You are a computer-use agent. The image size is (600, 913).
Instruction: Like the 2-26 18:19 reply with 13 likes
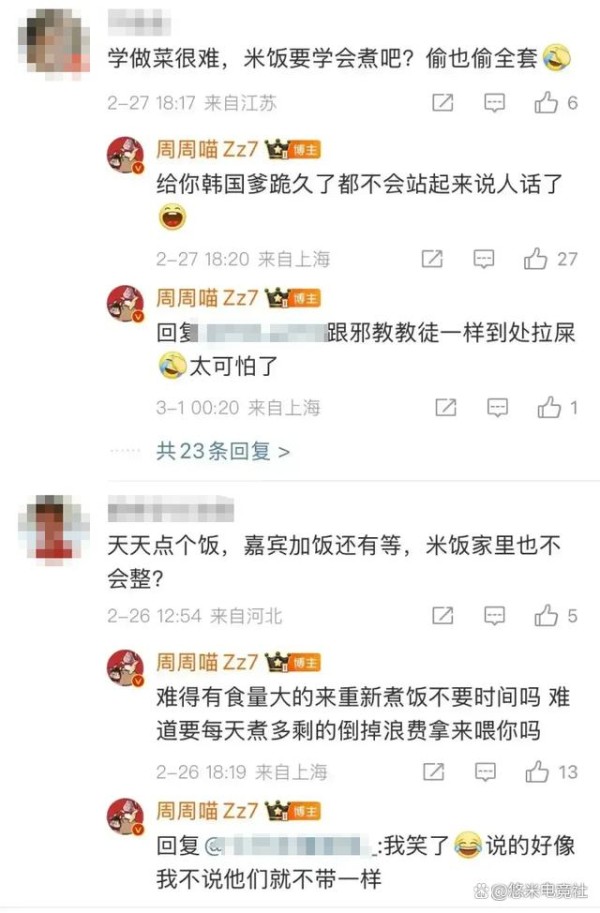[x=537, y=772]
